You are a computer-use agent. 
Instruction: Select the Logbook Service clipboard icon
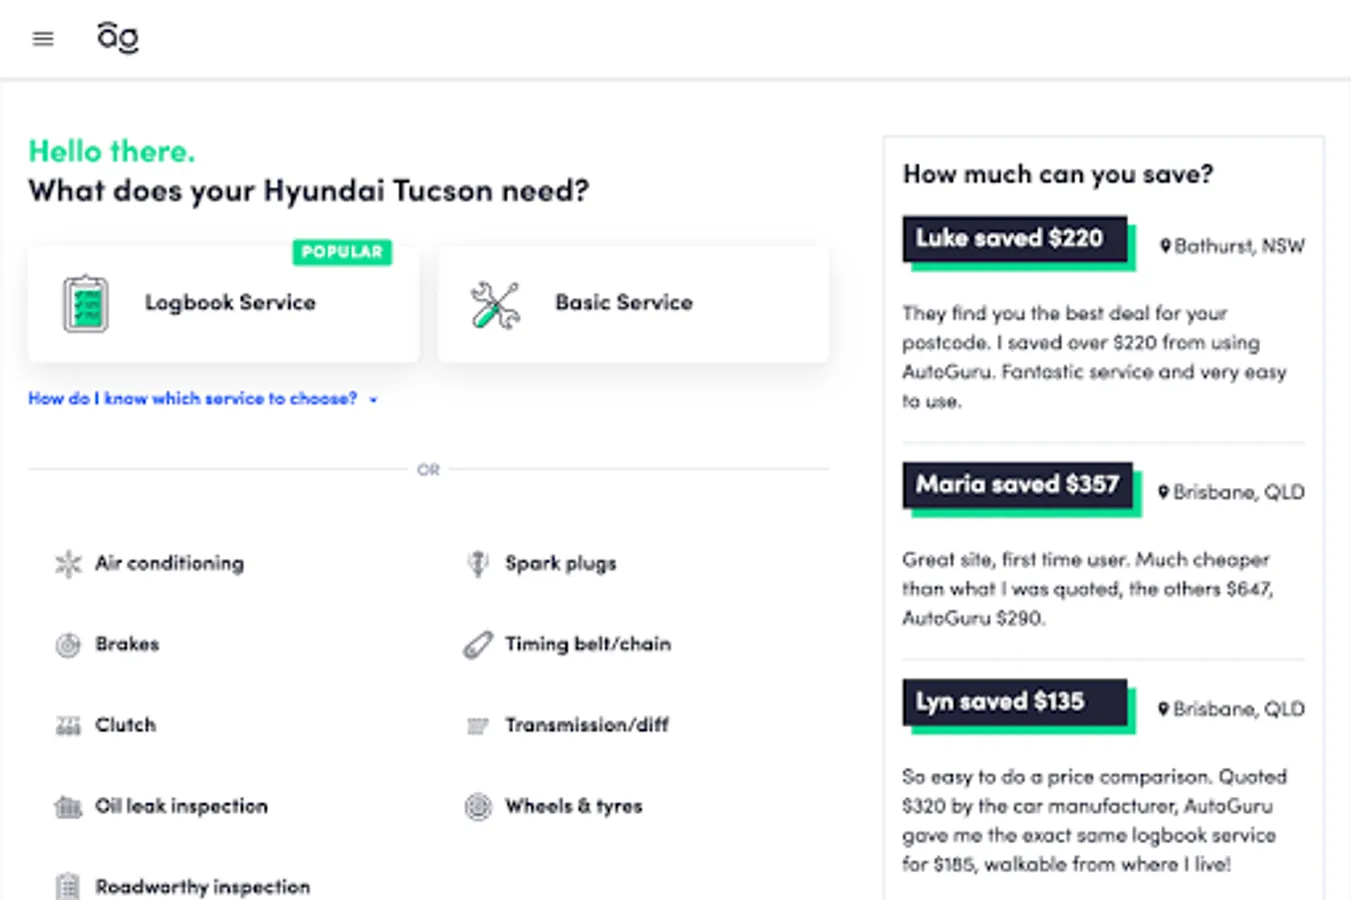coord(85,303)
